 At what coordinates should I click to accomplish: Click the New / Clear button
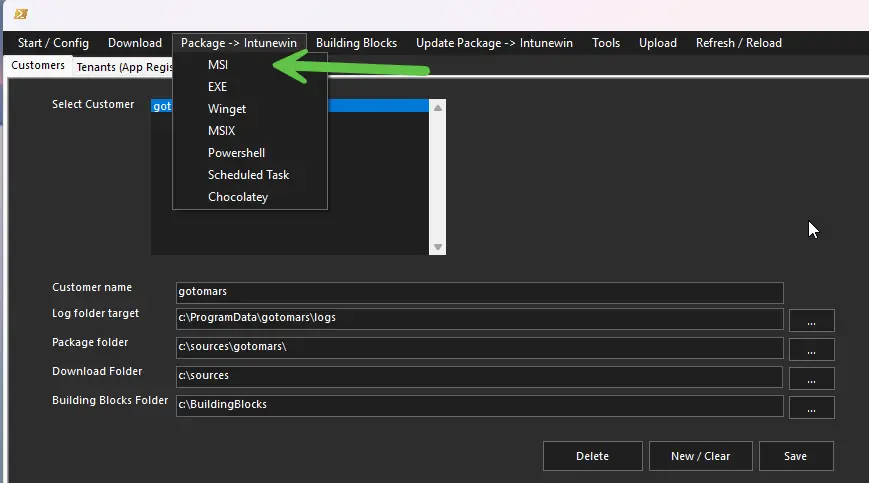[700, 456]
